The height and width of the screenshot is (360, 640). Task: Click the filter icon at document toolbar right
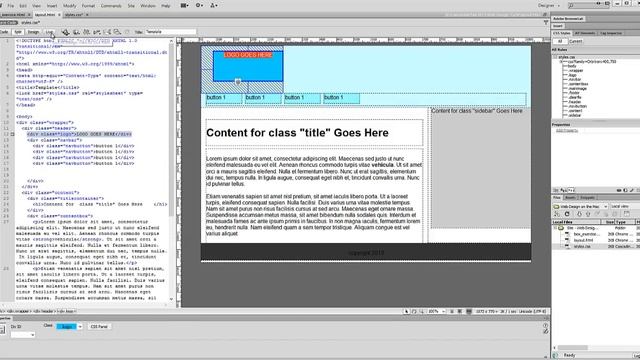click(x=546, y=23)
